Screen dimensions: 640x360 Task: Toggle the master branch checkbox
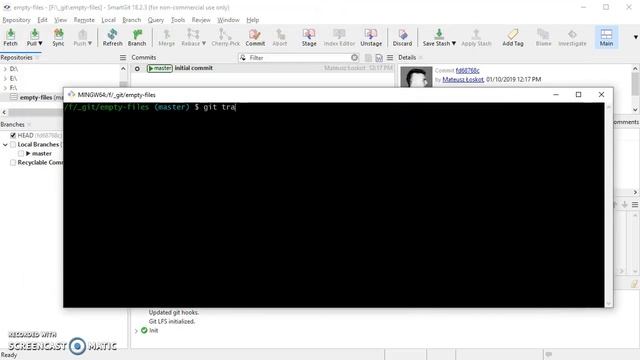[21, 153]
